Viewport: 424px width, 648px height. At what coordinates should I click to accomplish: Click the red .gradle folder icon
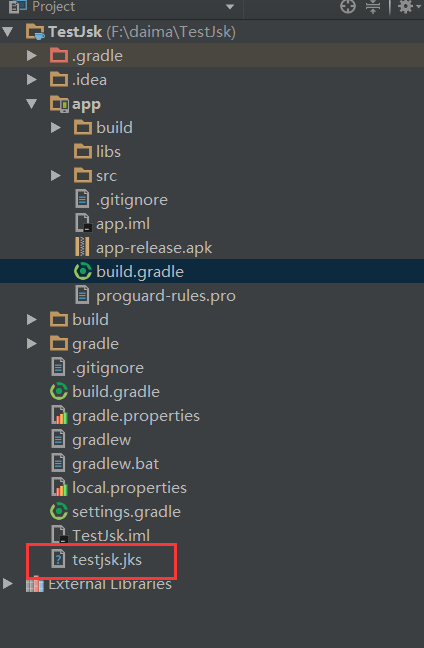pos(59,55)
